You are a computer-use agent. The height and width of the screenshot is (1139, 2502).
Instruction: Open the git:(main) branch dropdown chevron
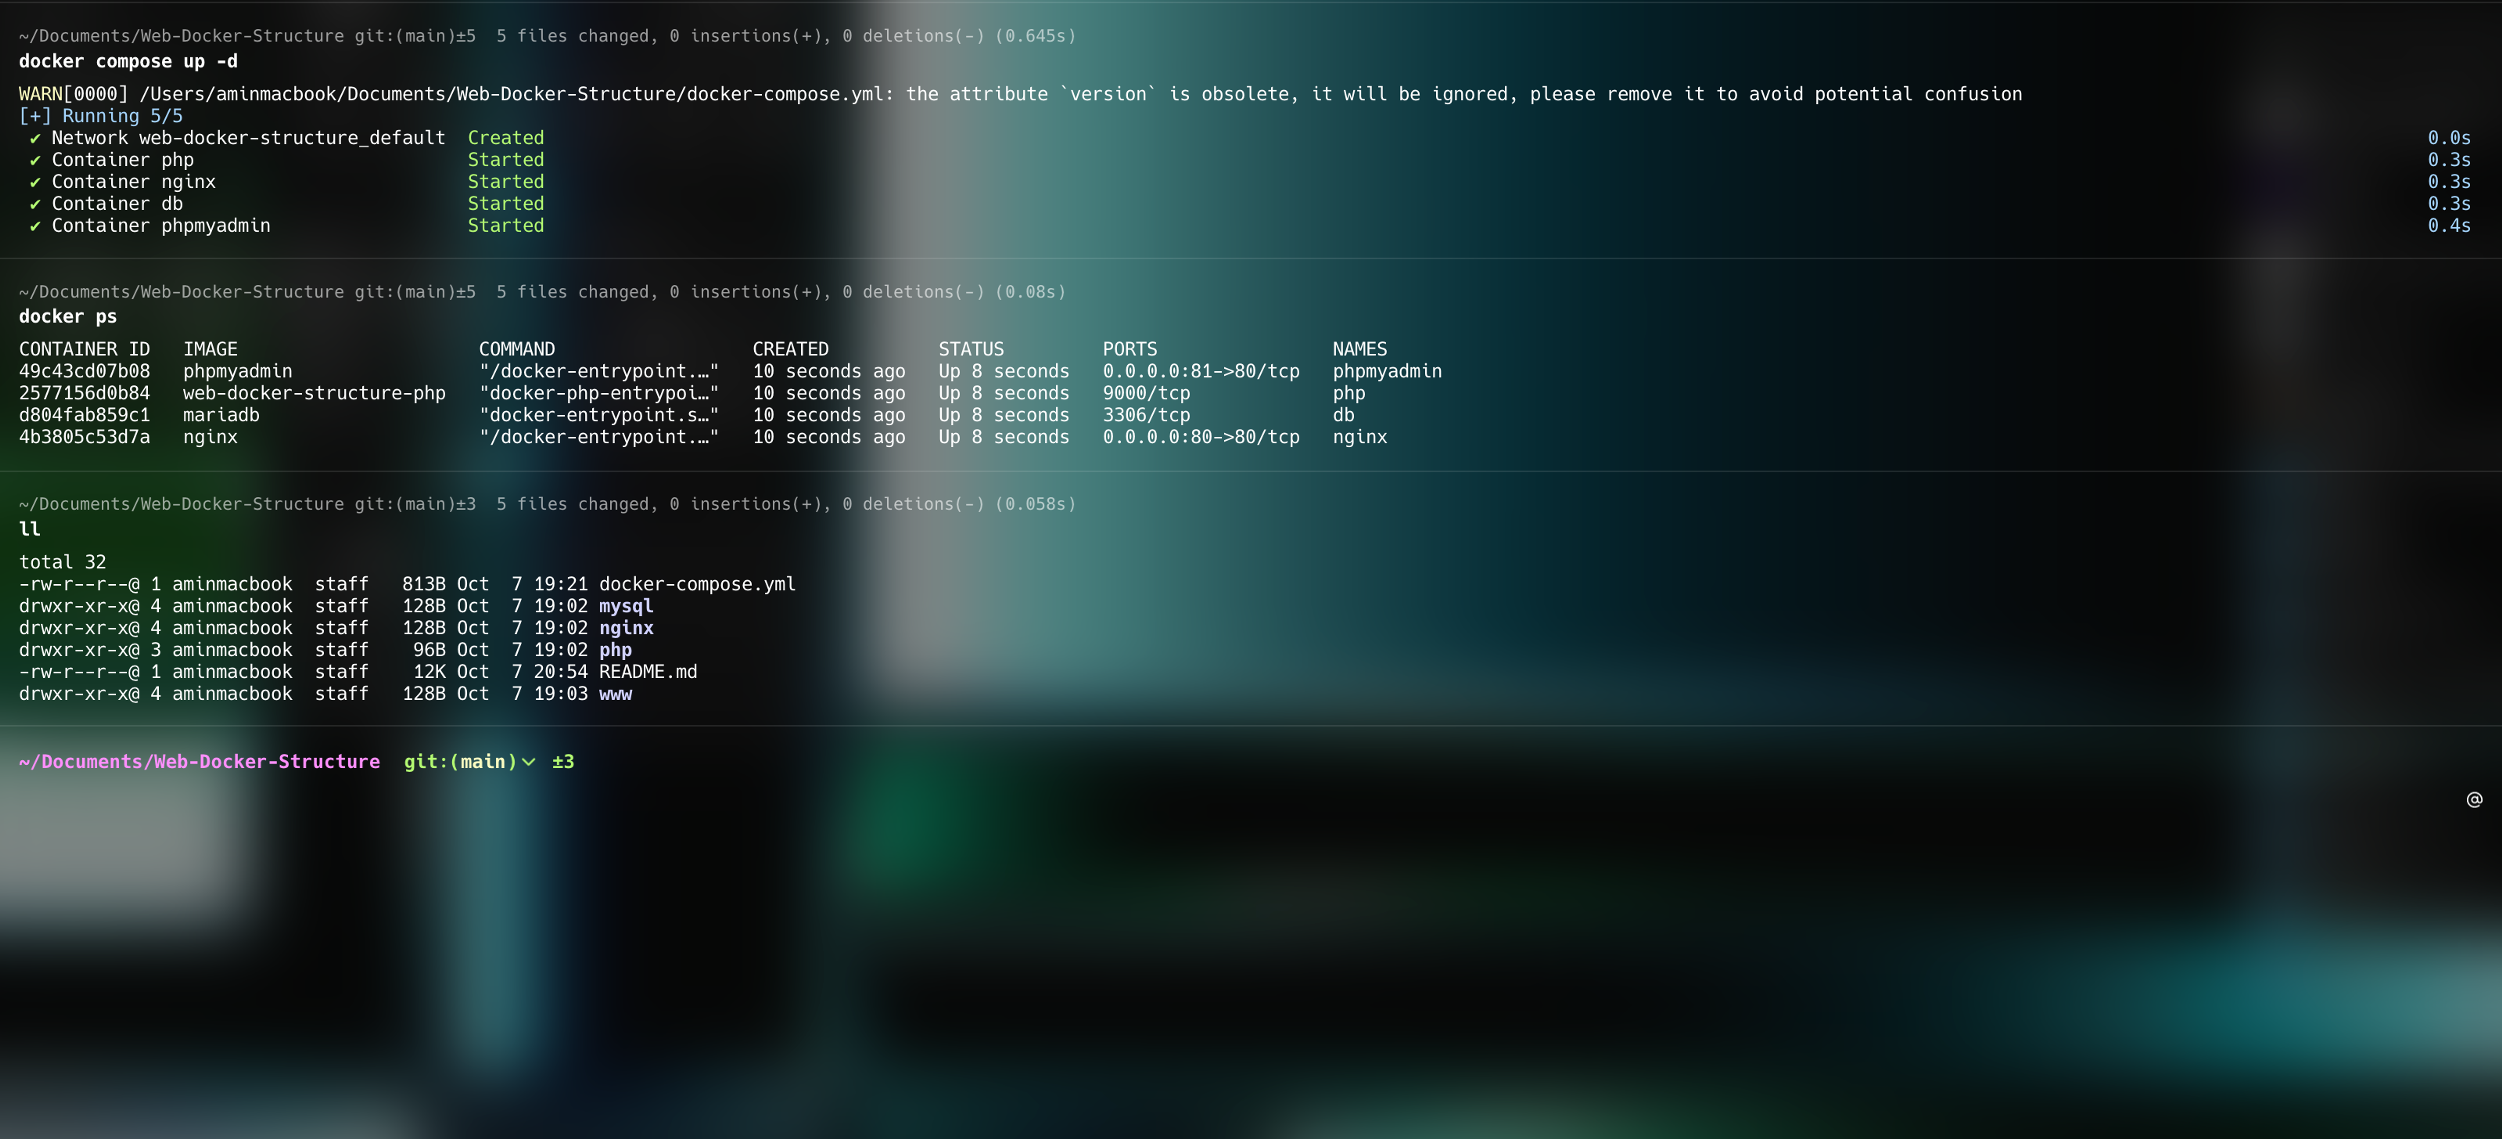point(529,762)
